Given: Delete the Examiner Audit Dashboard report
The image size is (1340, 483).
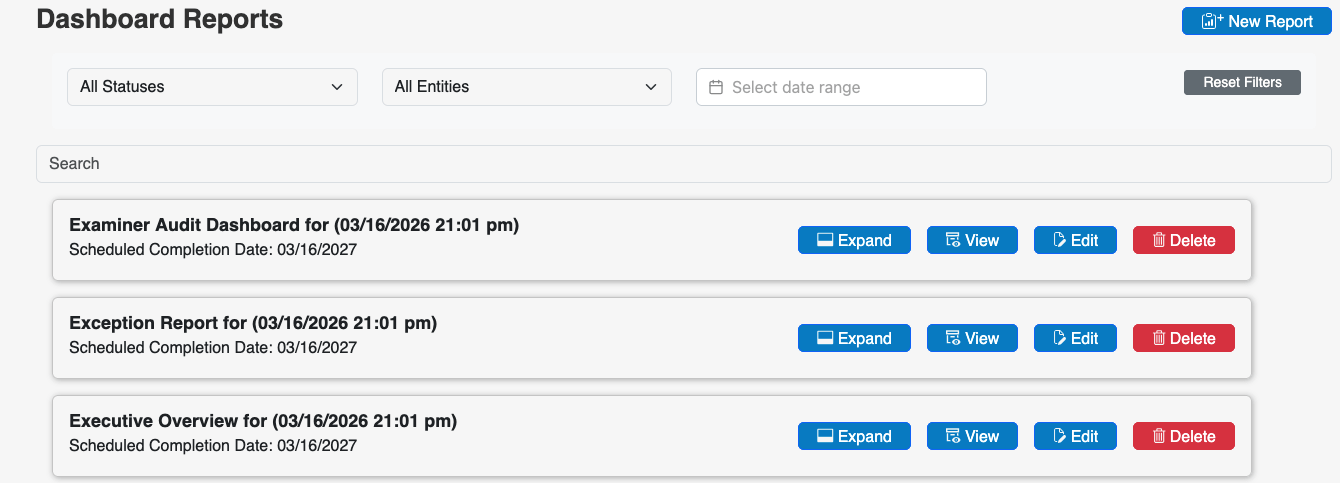Looking at the screenshot, I should [1184, 240].
